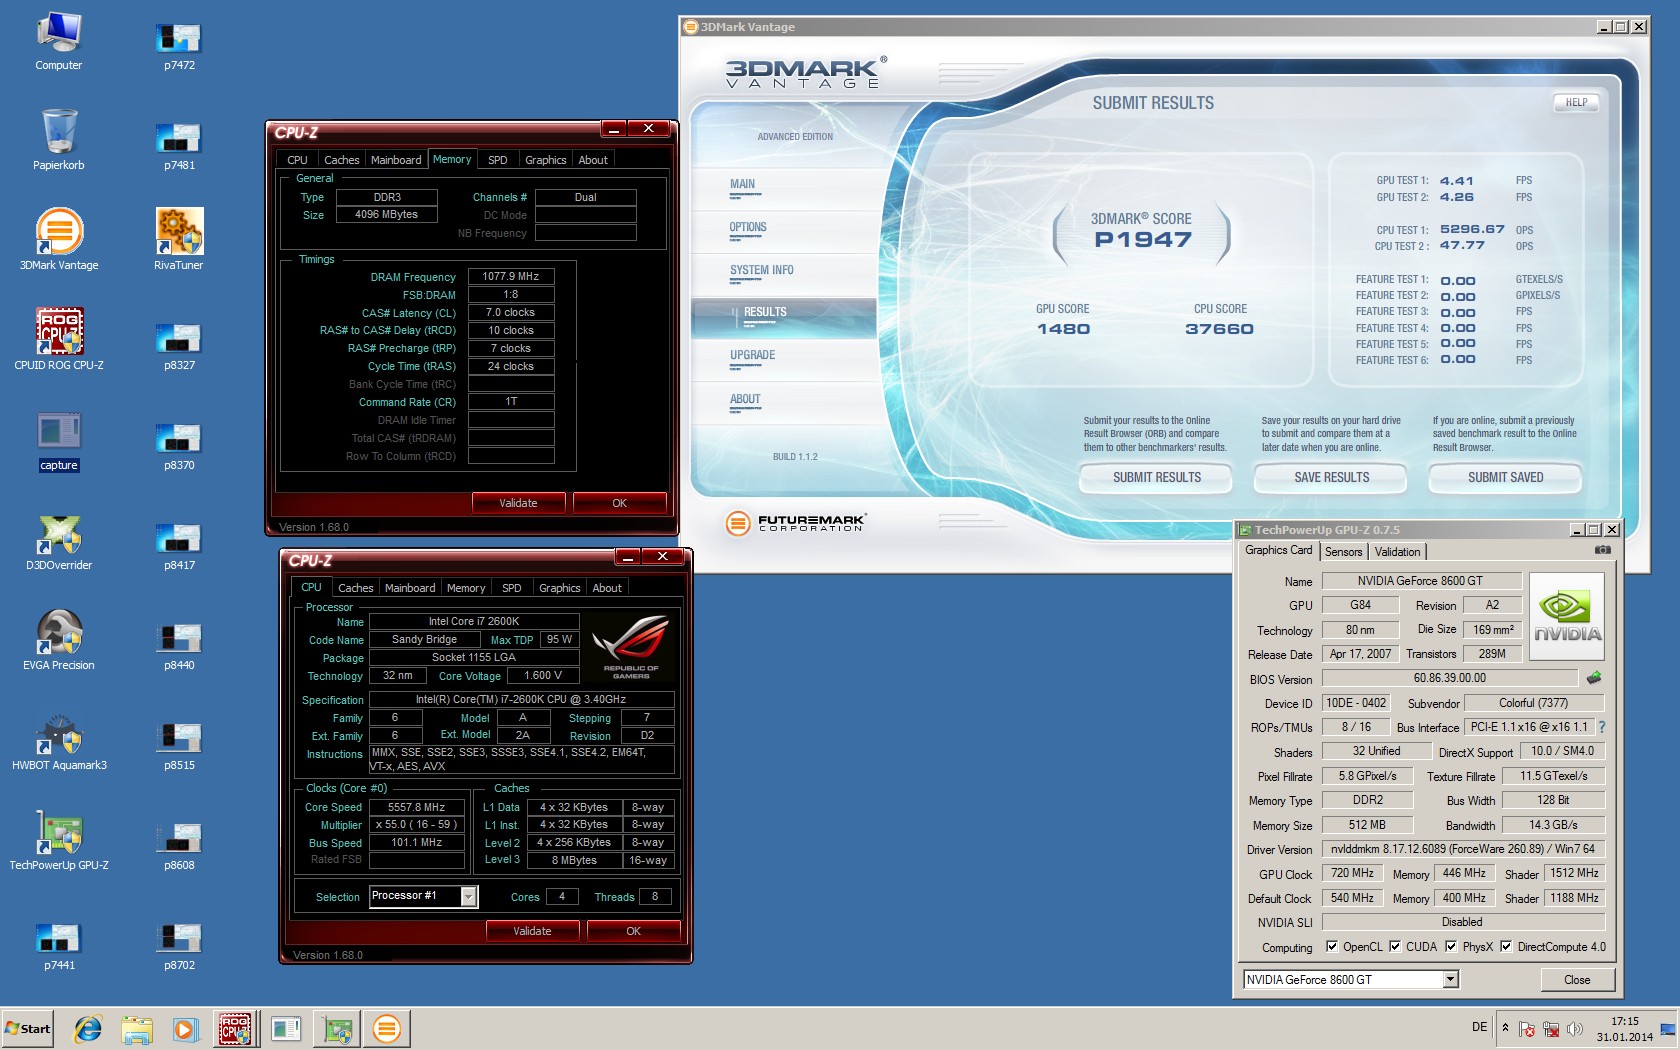
Task: Go to SYSTEM INFO in 3DMark sidebar
Action: [x=762, y=270]
